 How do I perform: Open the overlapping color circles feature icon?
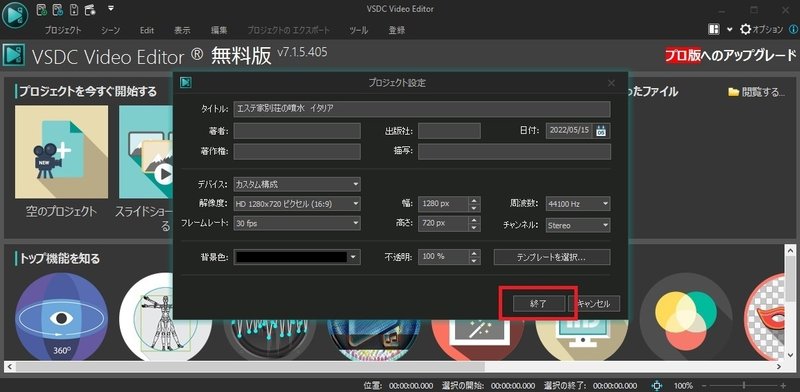point(686,317)
